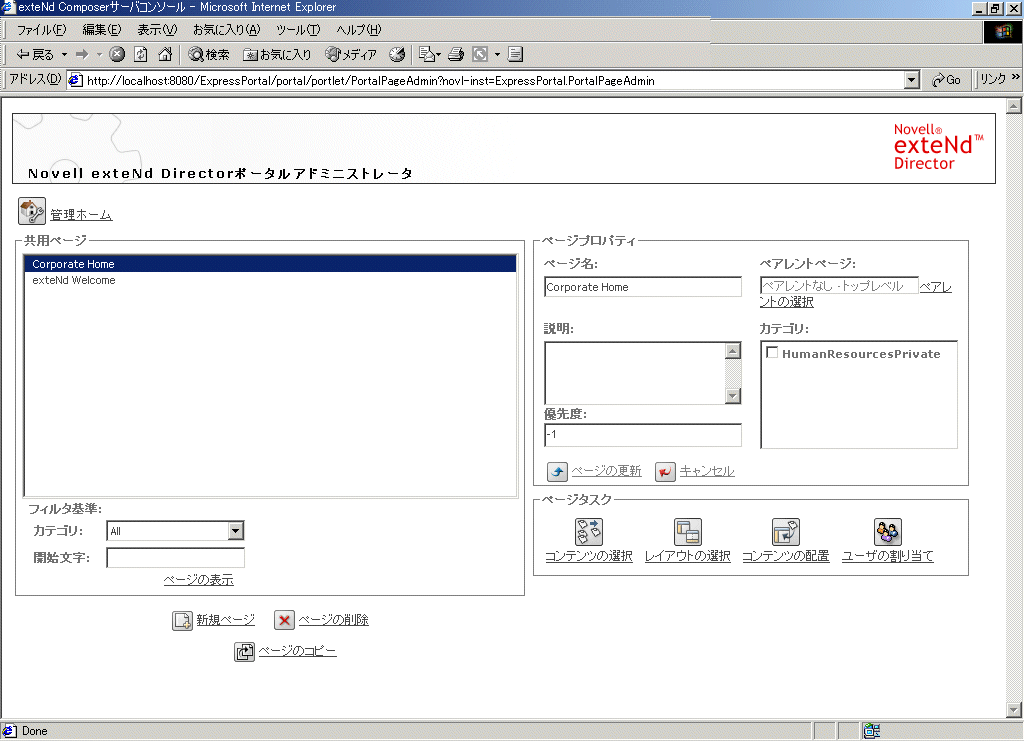Open the address bar URL history dropdown
Screen dimensions: 1024x741
pyautogui.click(x=912, y=80)
